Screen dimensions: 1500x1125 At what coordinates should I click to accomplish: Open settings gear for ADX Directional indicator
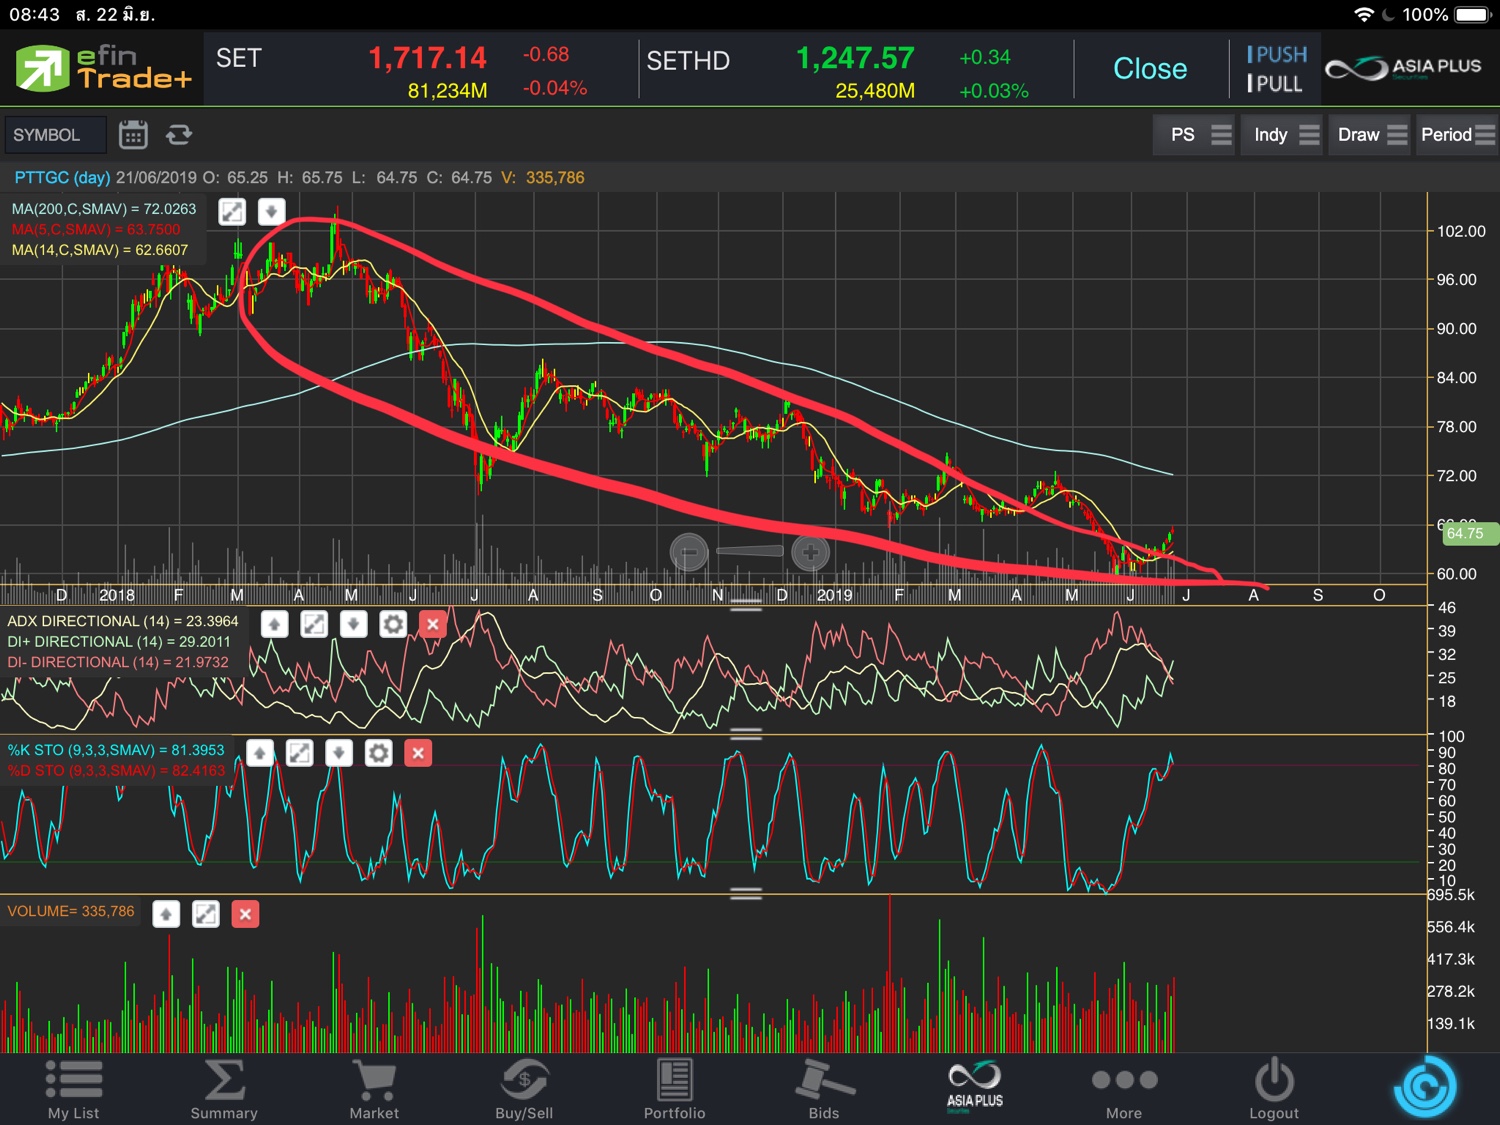pos(393,625)
